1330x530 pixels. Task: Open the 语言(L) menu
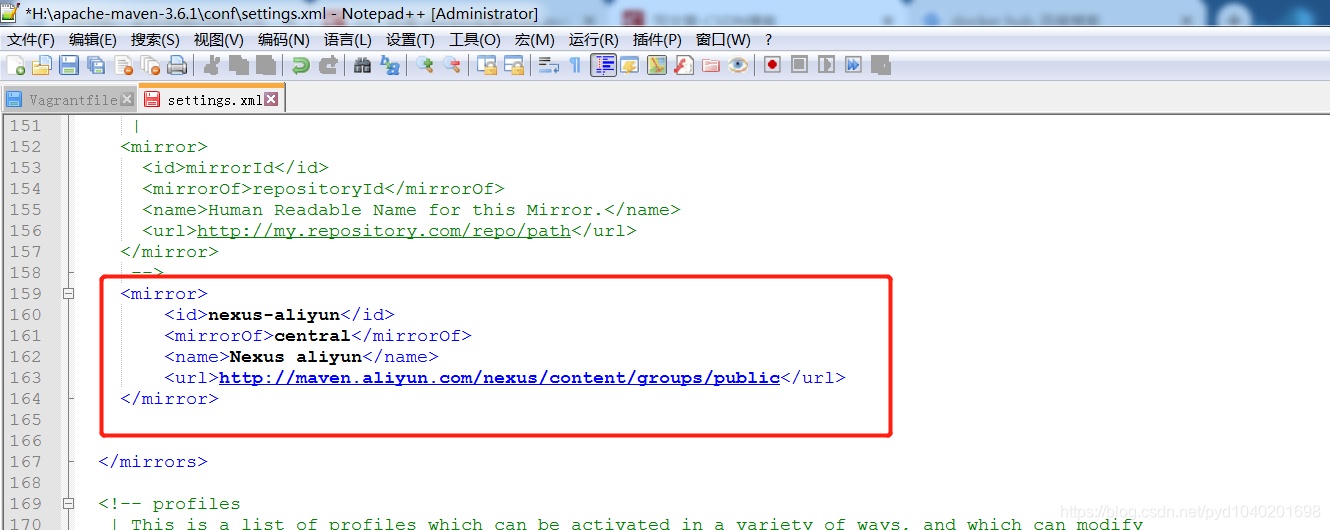(347, 39)
